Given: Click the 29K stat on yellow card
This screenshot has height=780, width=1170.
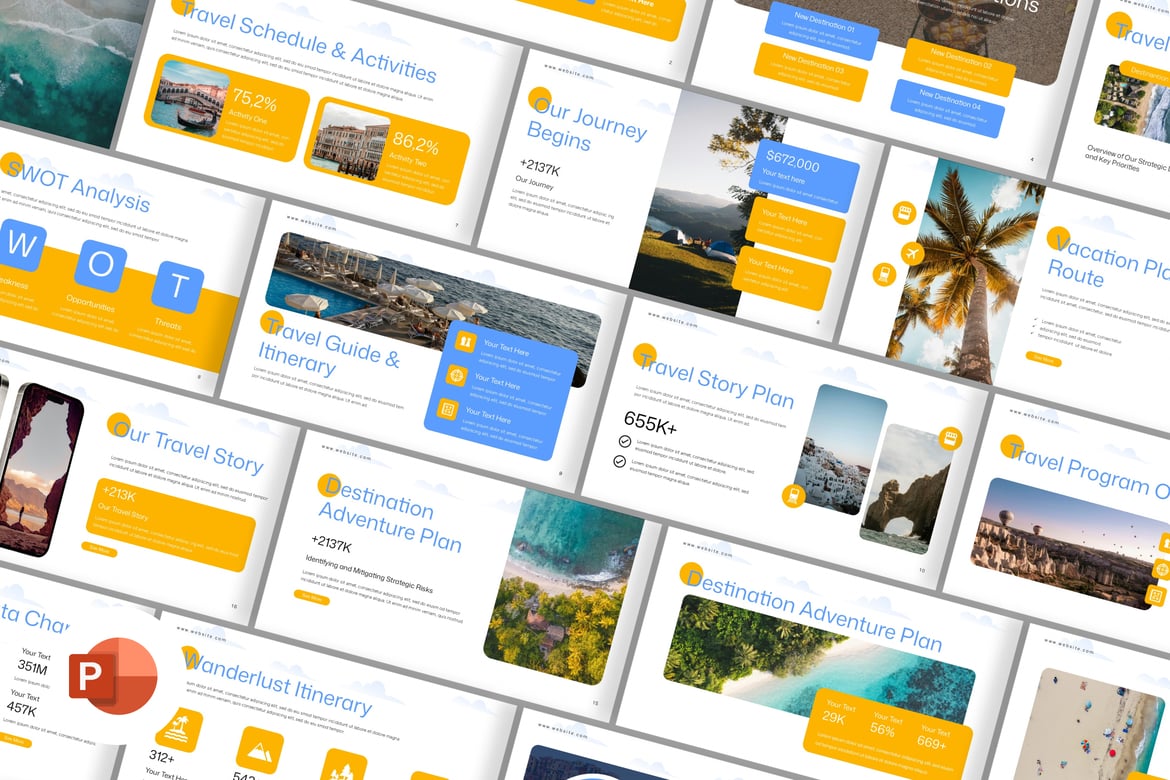Looking at the screenshot, I should (x=833, y=717).
